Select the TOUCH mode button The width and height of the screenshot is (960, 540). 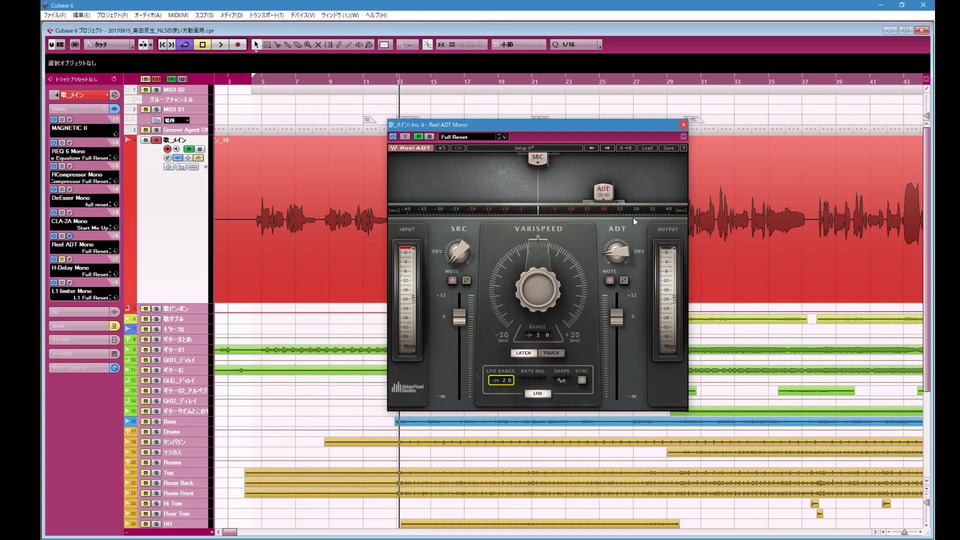551,353
